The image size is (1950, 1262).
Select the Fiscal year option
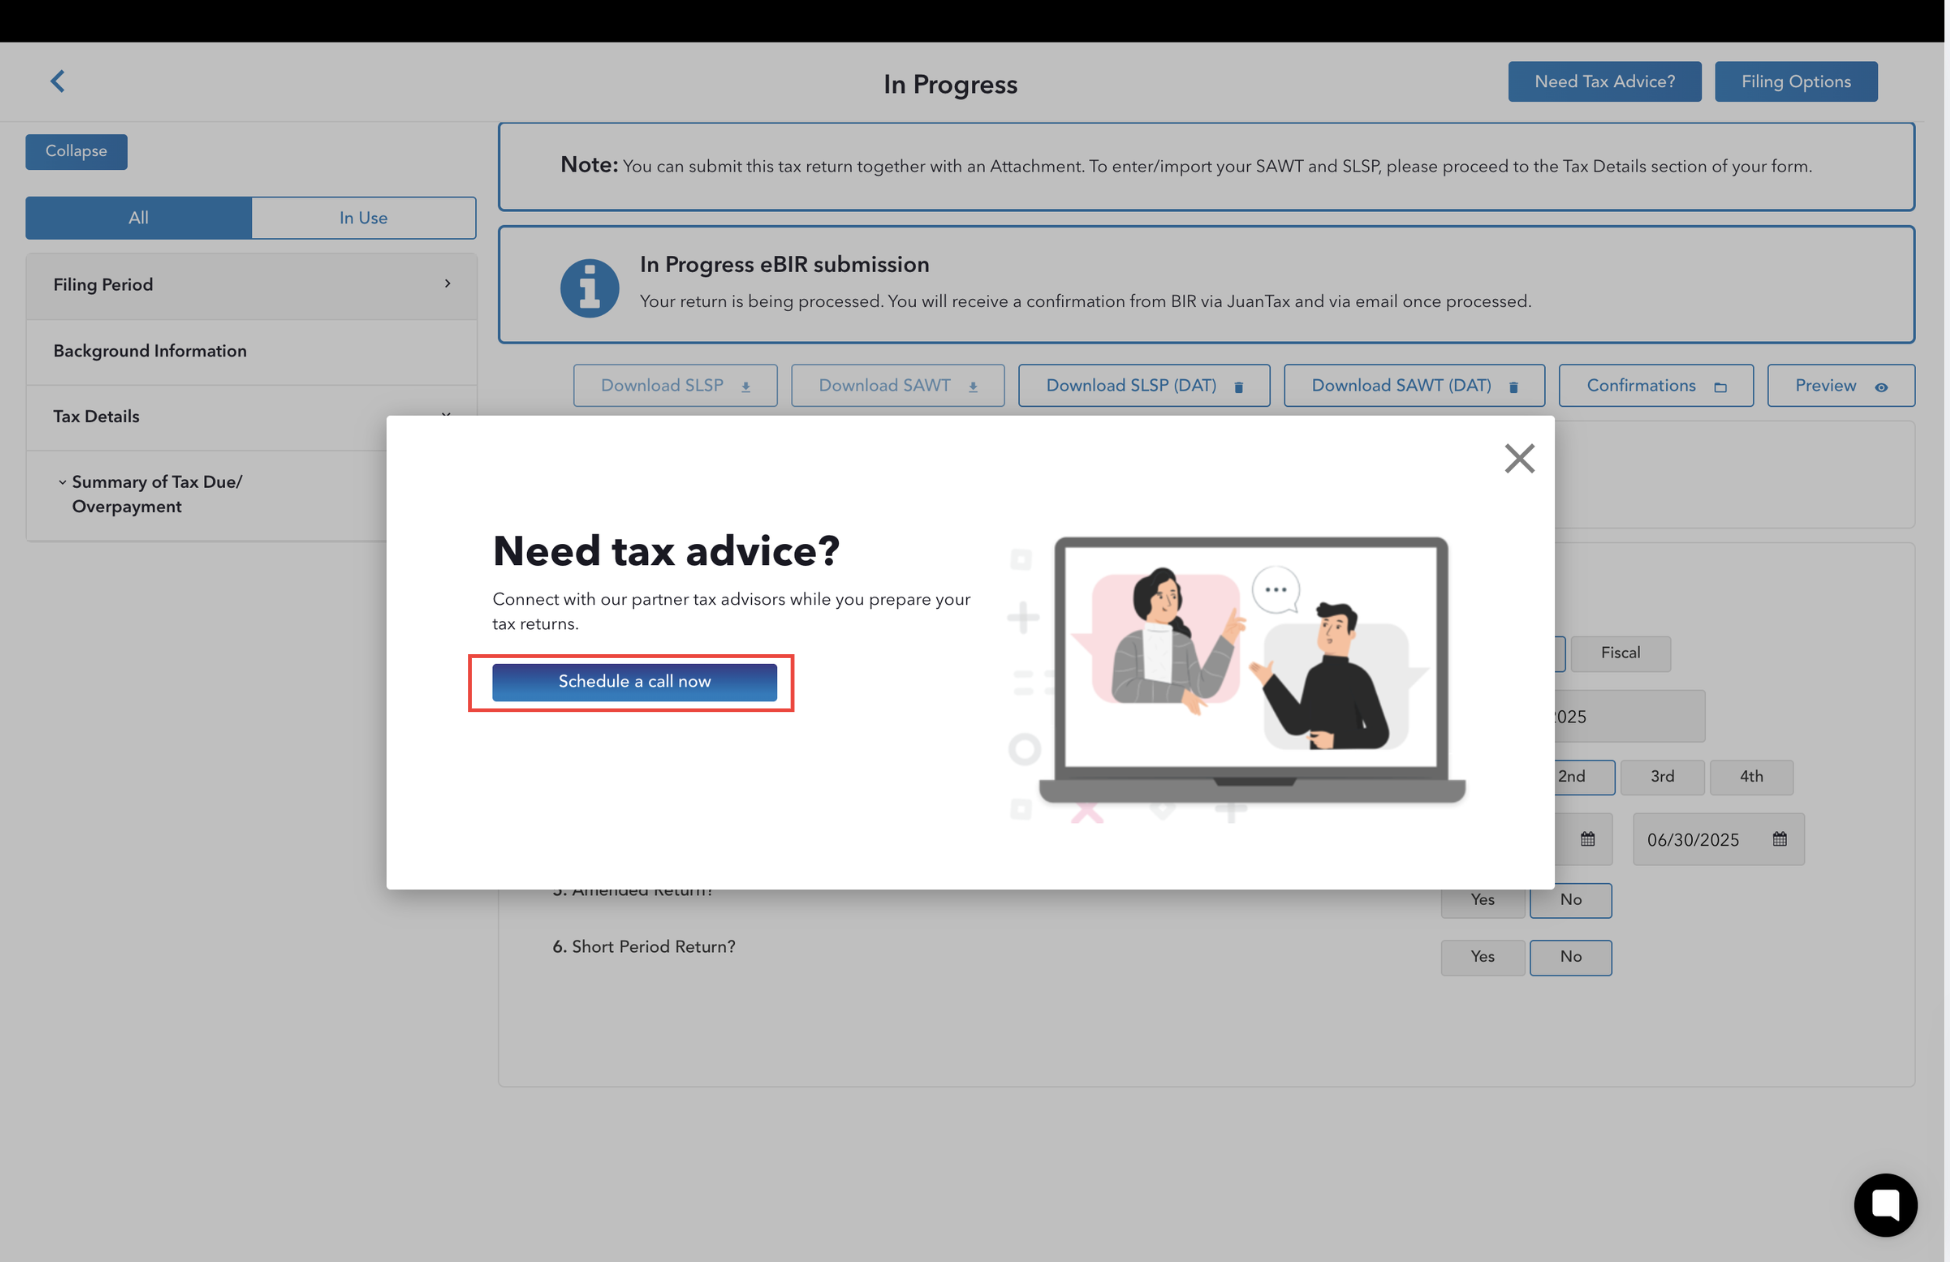pyautogui.click(x=1620, y=653)
